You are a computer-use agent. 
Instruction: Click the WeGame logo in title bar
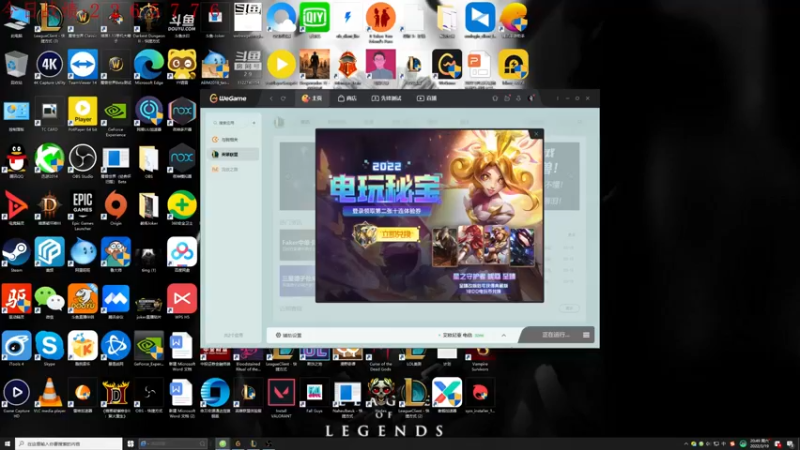(x=228, y=98)
